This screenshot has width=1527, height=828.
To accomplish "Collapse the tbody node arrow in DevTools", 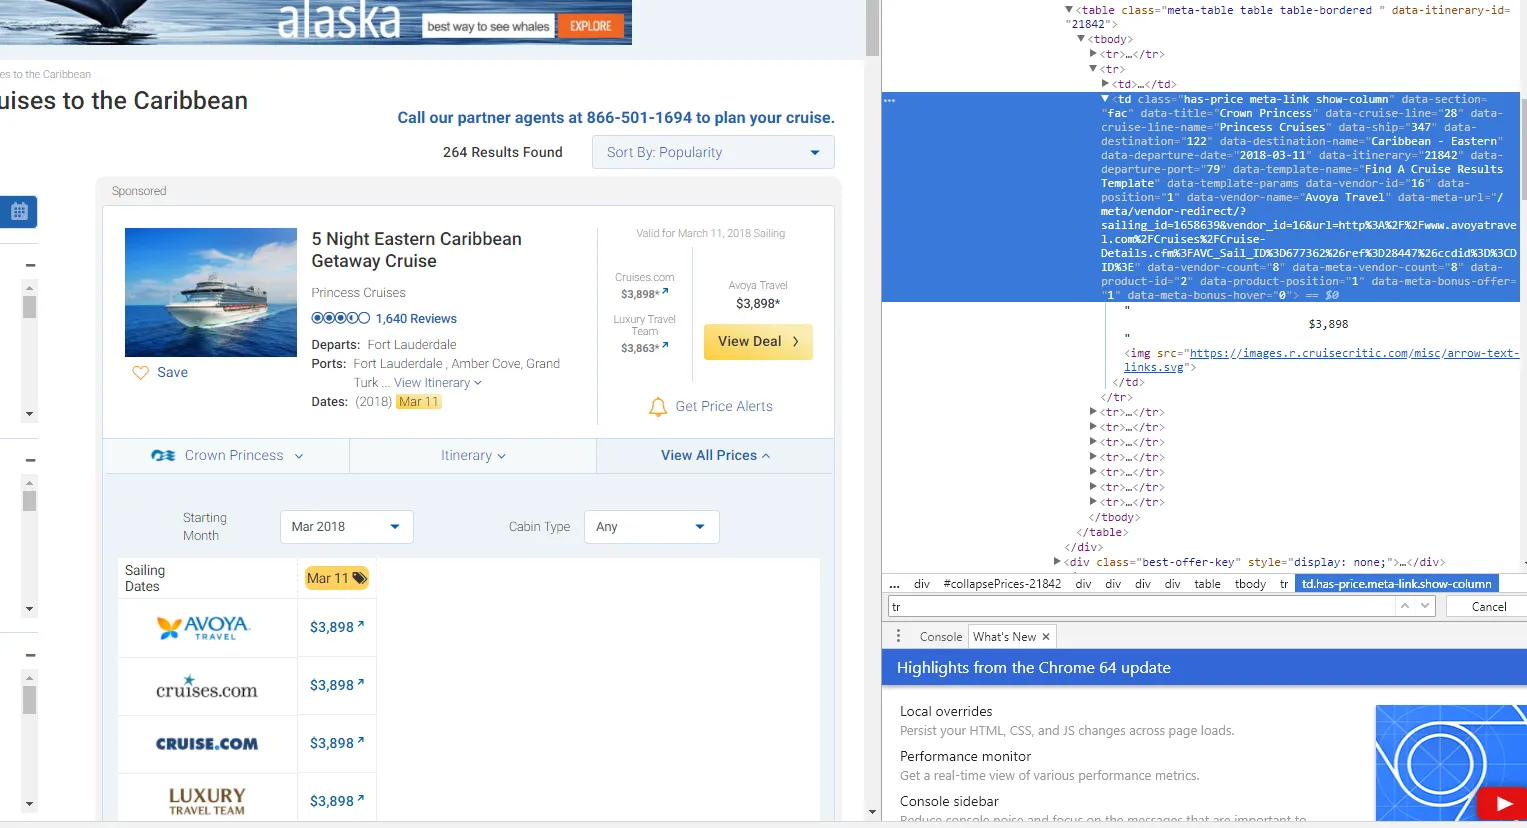I will coord(1081,40).
